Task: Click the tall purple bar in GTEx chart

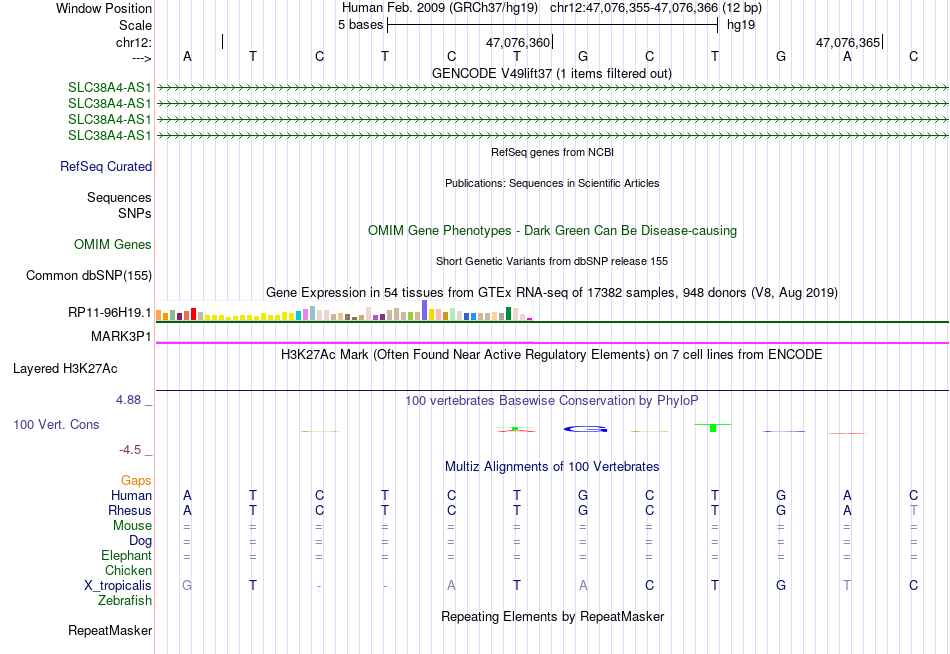Action: click(x=424, y=310)
